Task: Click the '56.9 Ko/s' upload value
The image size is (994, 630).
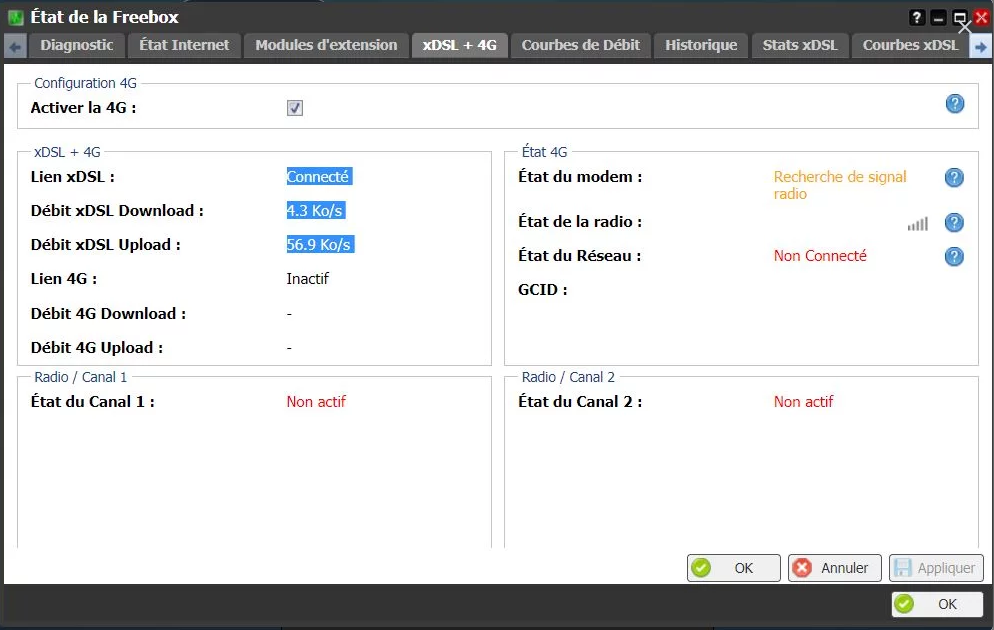Action: [320, 245]
